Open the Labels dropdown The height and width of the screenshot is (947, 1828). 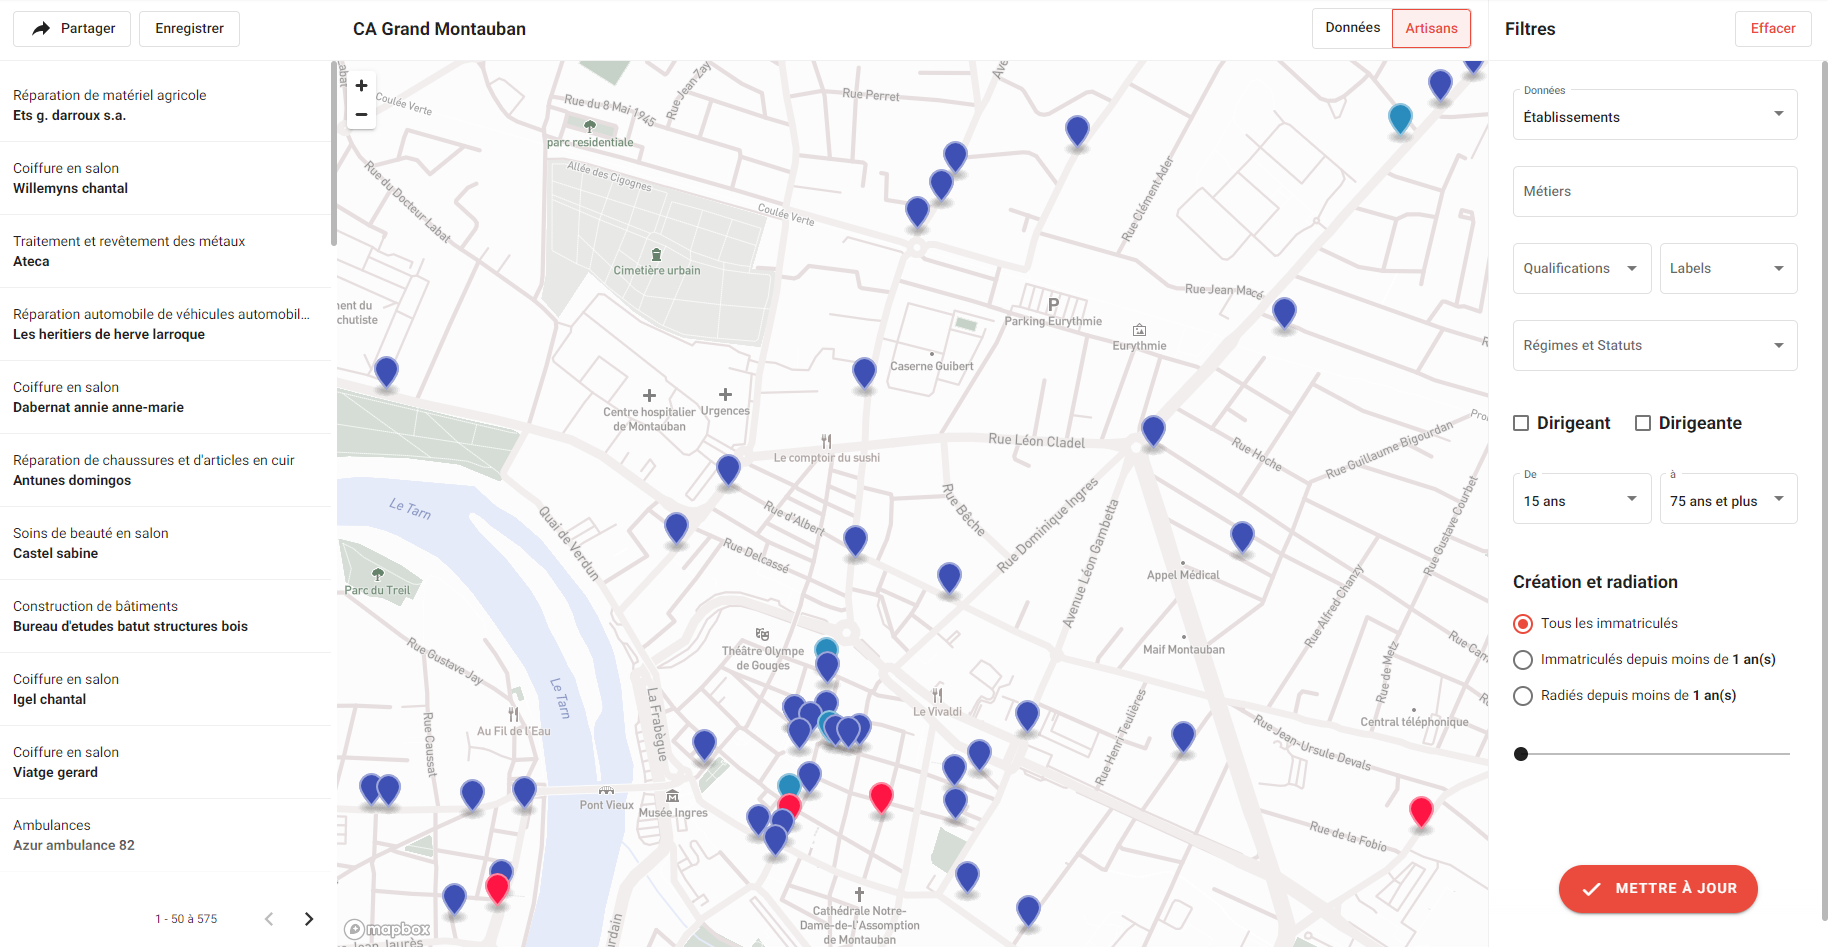1728,269
